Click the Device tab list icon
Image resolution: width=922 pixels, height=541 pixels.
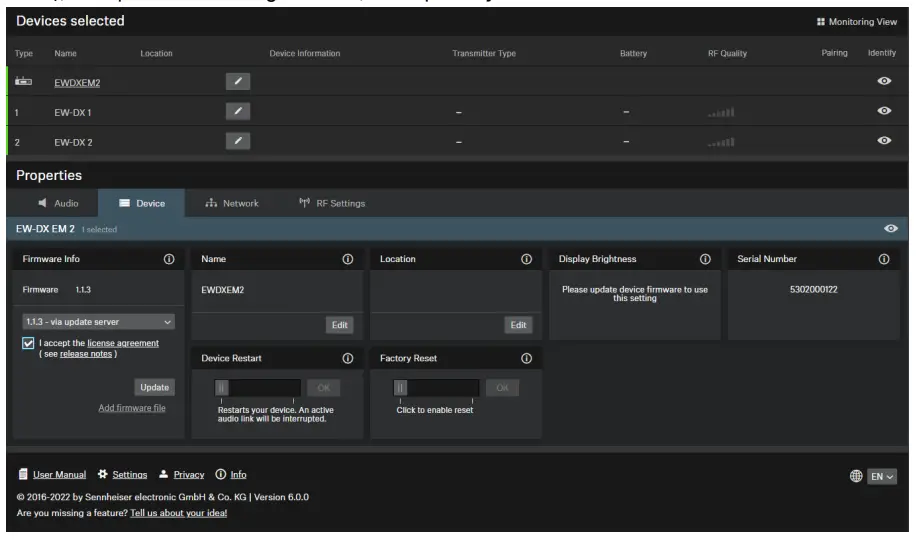(x=125, y=203)
